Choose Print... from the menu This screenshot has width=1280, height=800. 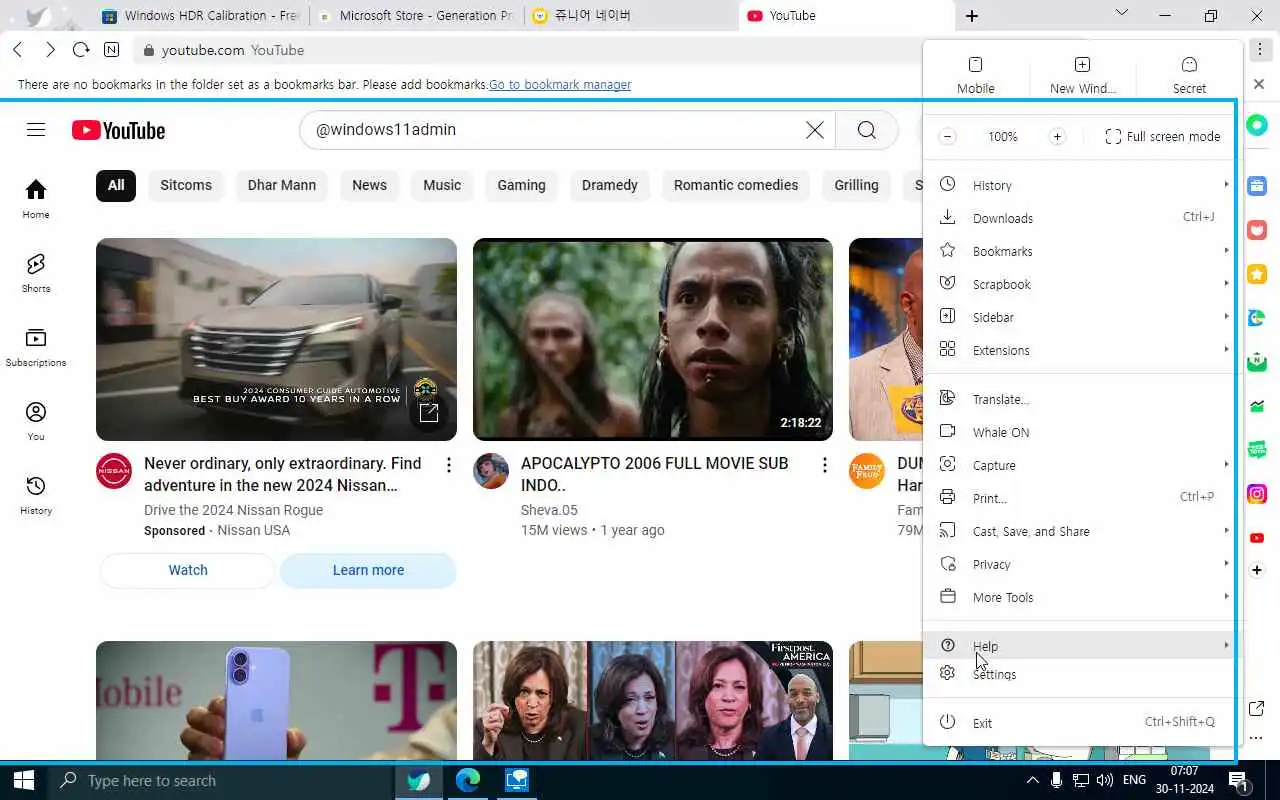1081,498
